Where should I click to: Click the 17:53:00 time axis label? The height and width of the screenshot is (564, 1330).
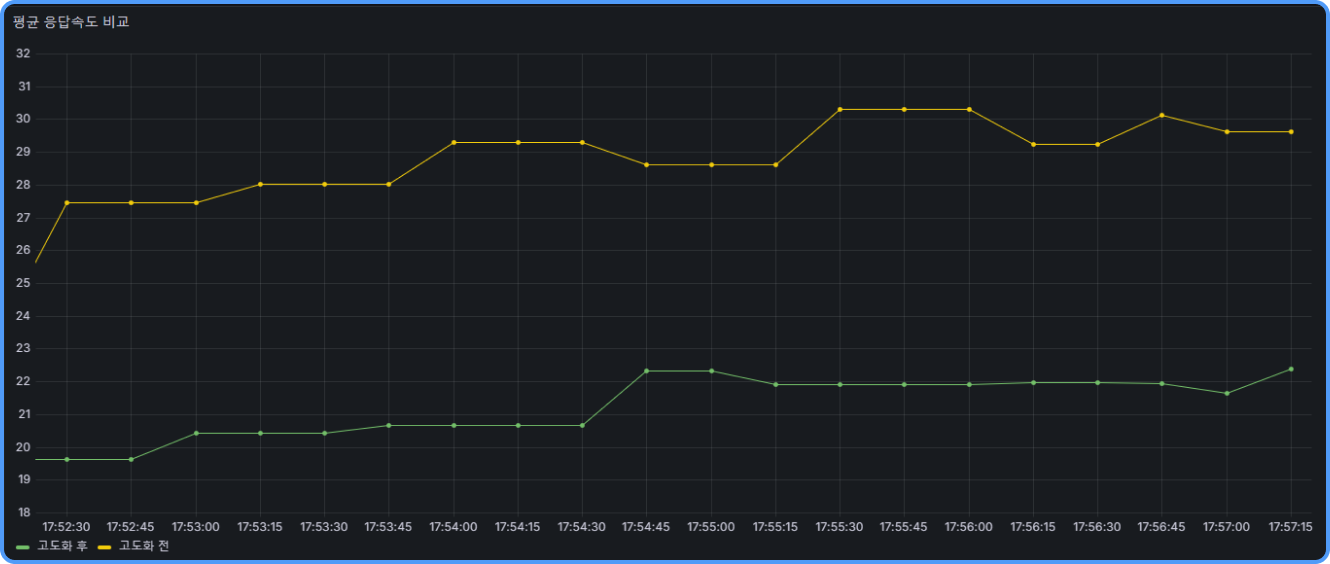196,527
